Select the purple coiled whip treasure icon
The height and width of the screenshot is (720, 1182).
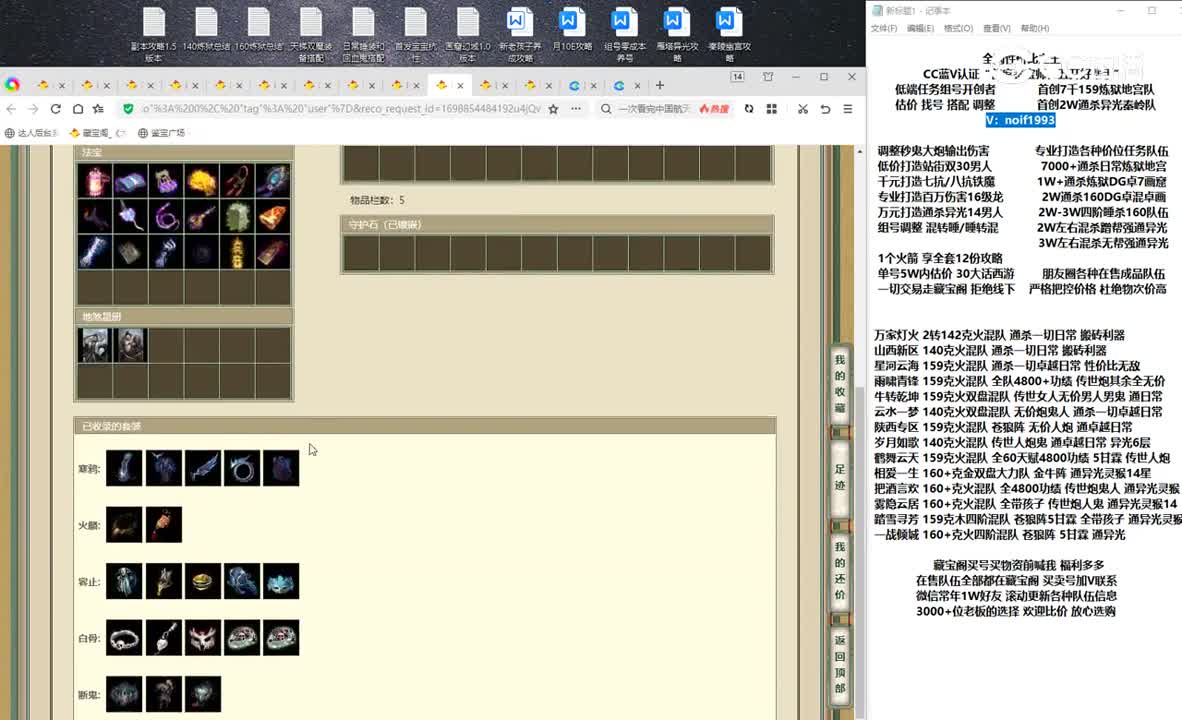click(166, 217)
